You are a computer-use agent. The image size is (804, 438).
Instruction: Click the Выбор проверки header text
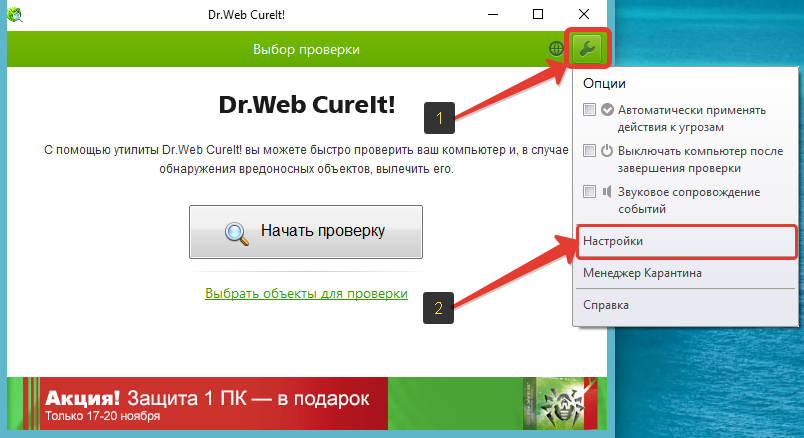point(306,50)
